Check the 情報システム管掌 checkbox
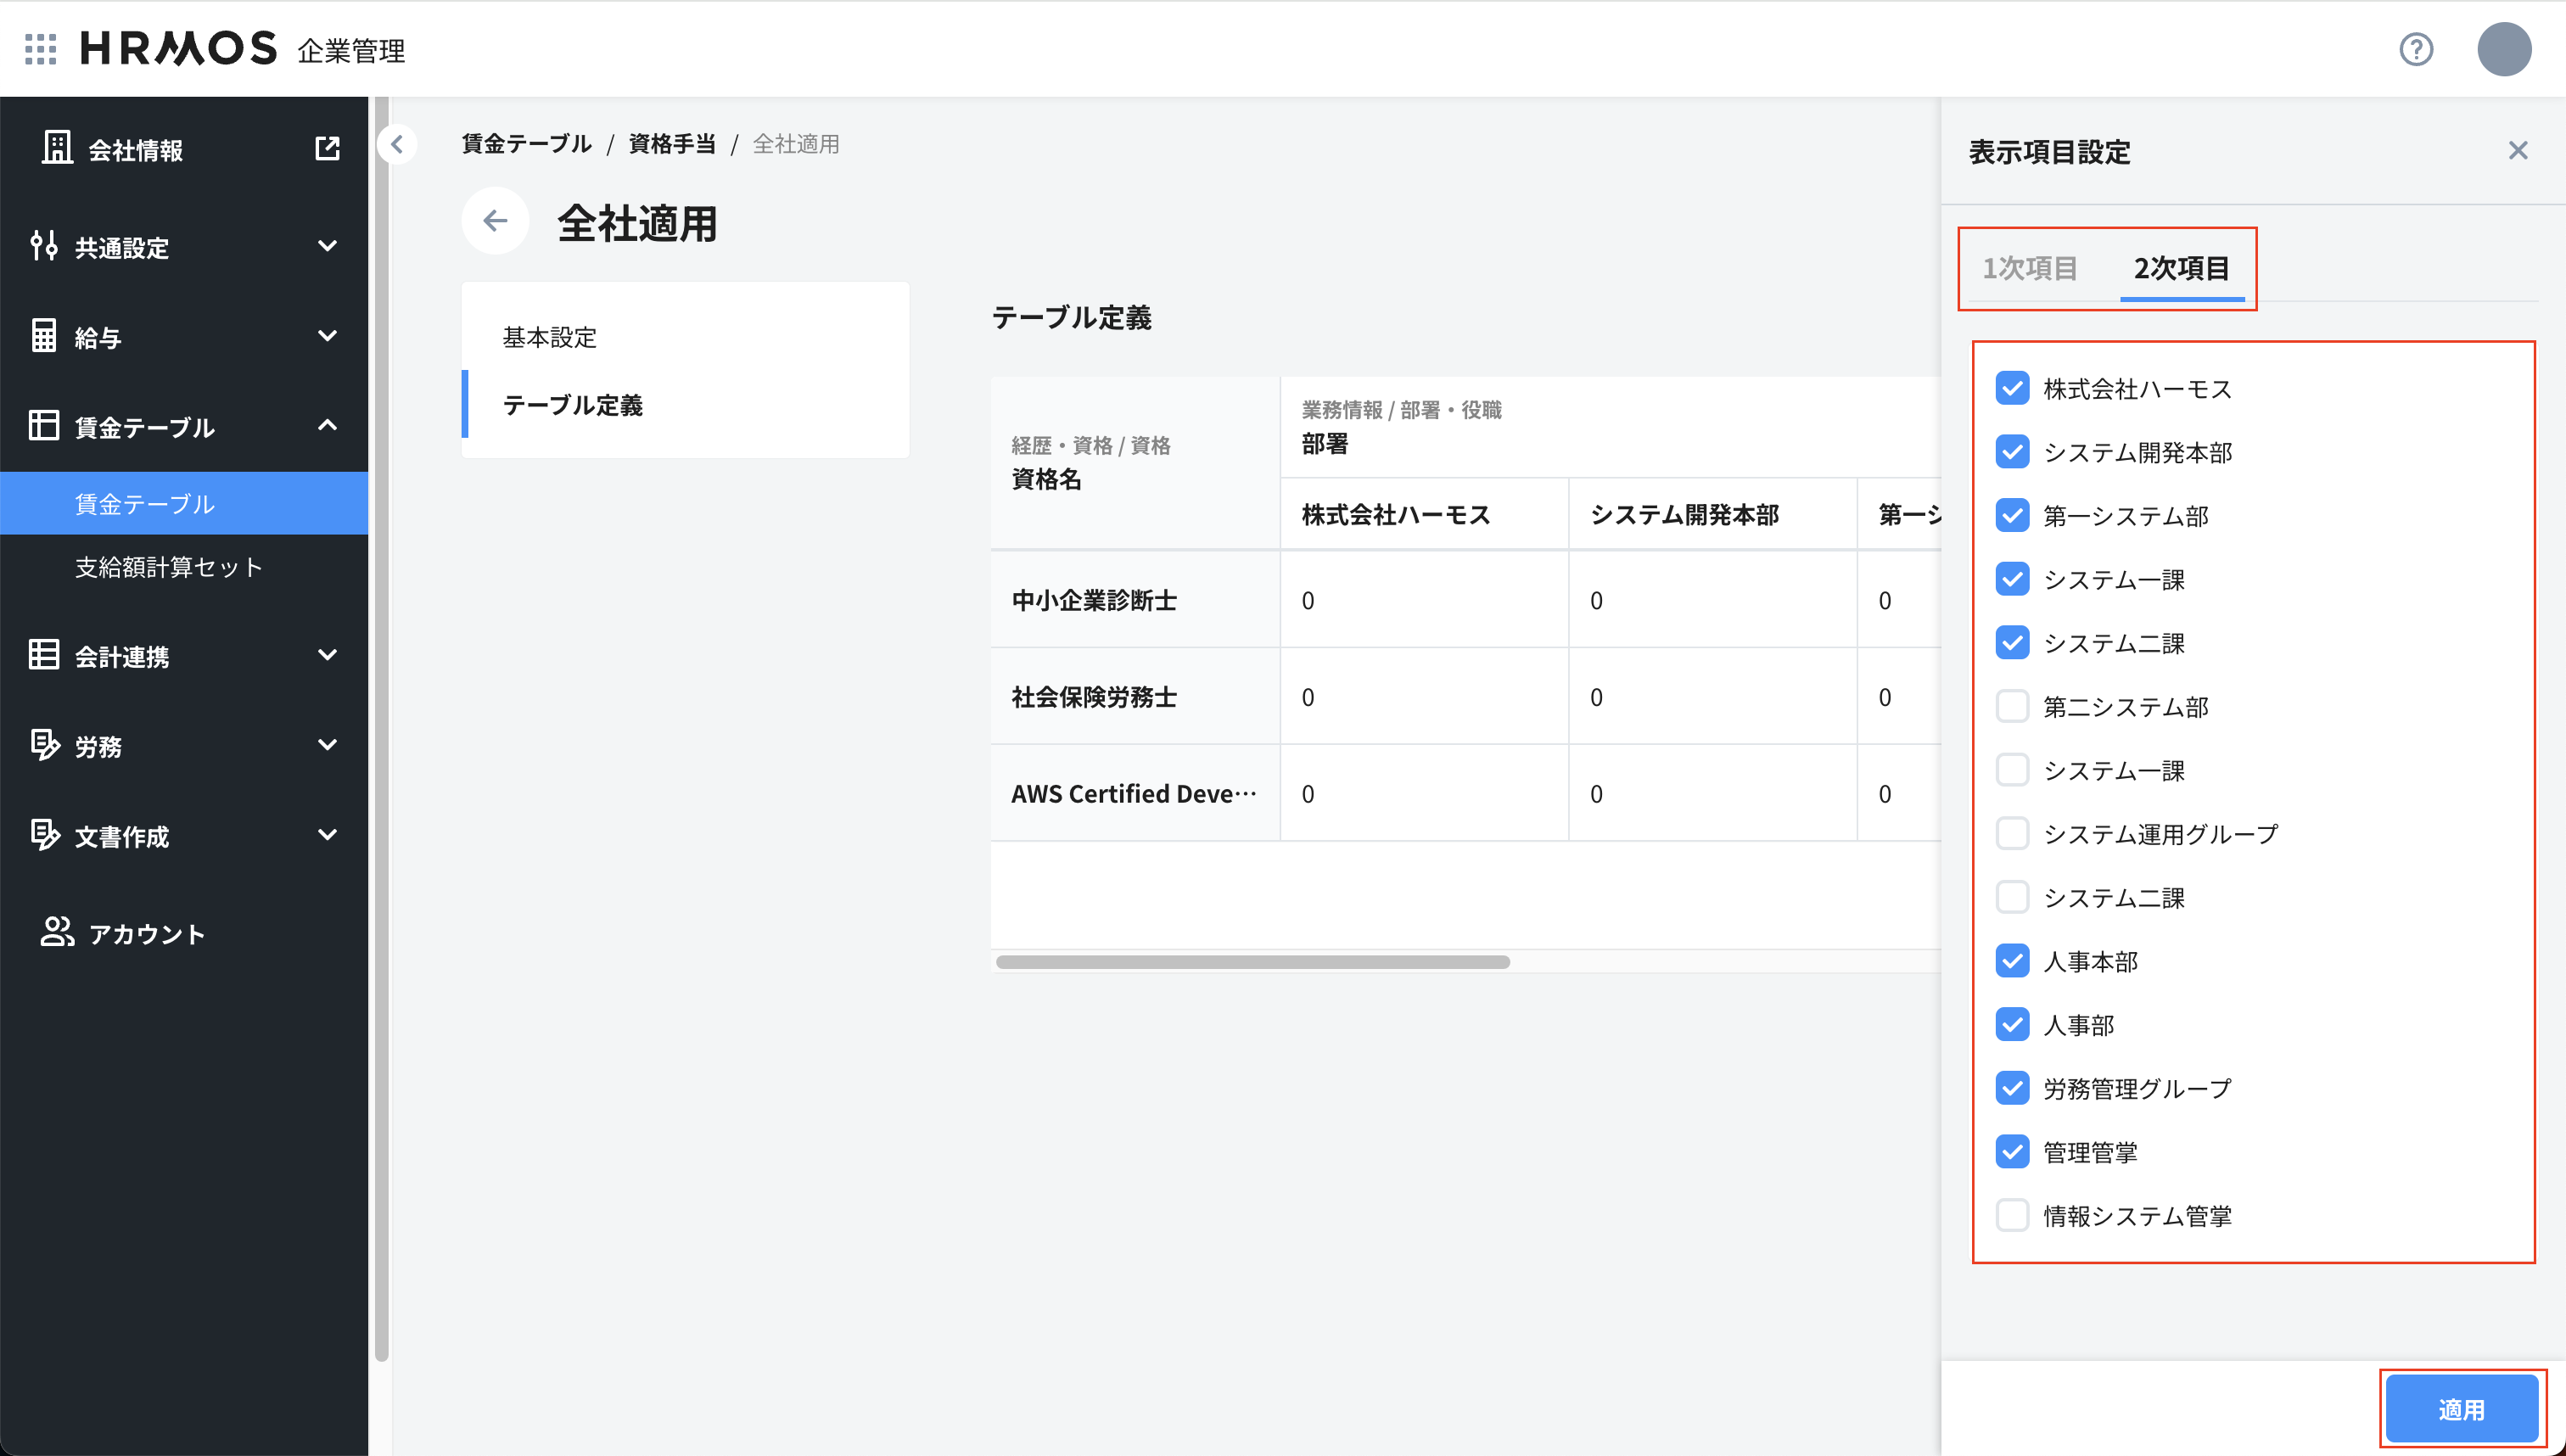2566x1456 pixels. [x=2012, y=1215]
